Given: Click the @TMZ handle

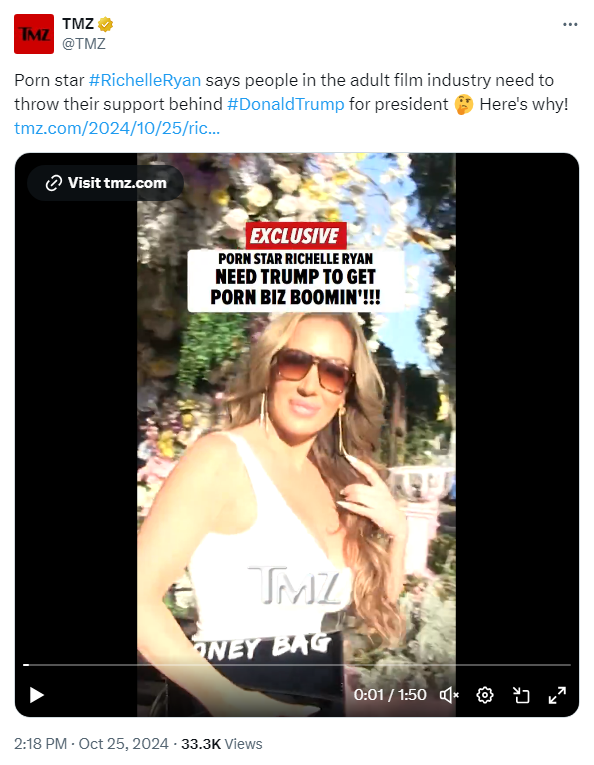Looking at the screenshot, I should (84, 44).
